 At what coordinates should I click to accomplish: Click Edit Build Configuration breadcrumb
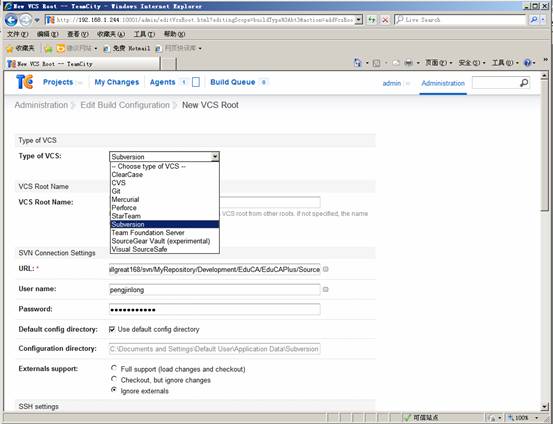click(x=125, y=105)
